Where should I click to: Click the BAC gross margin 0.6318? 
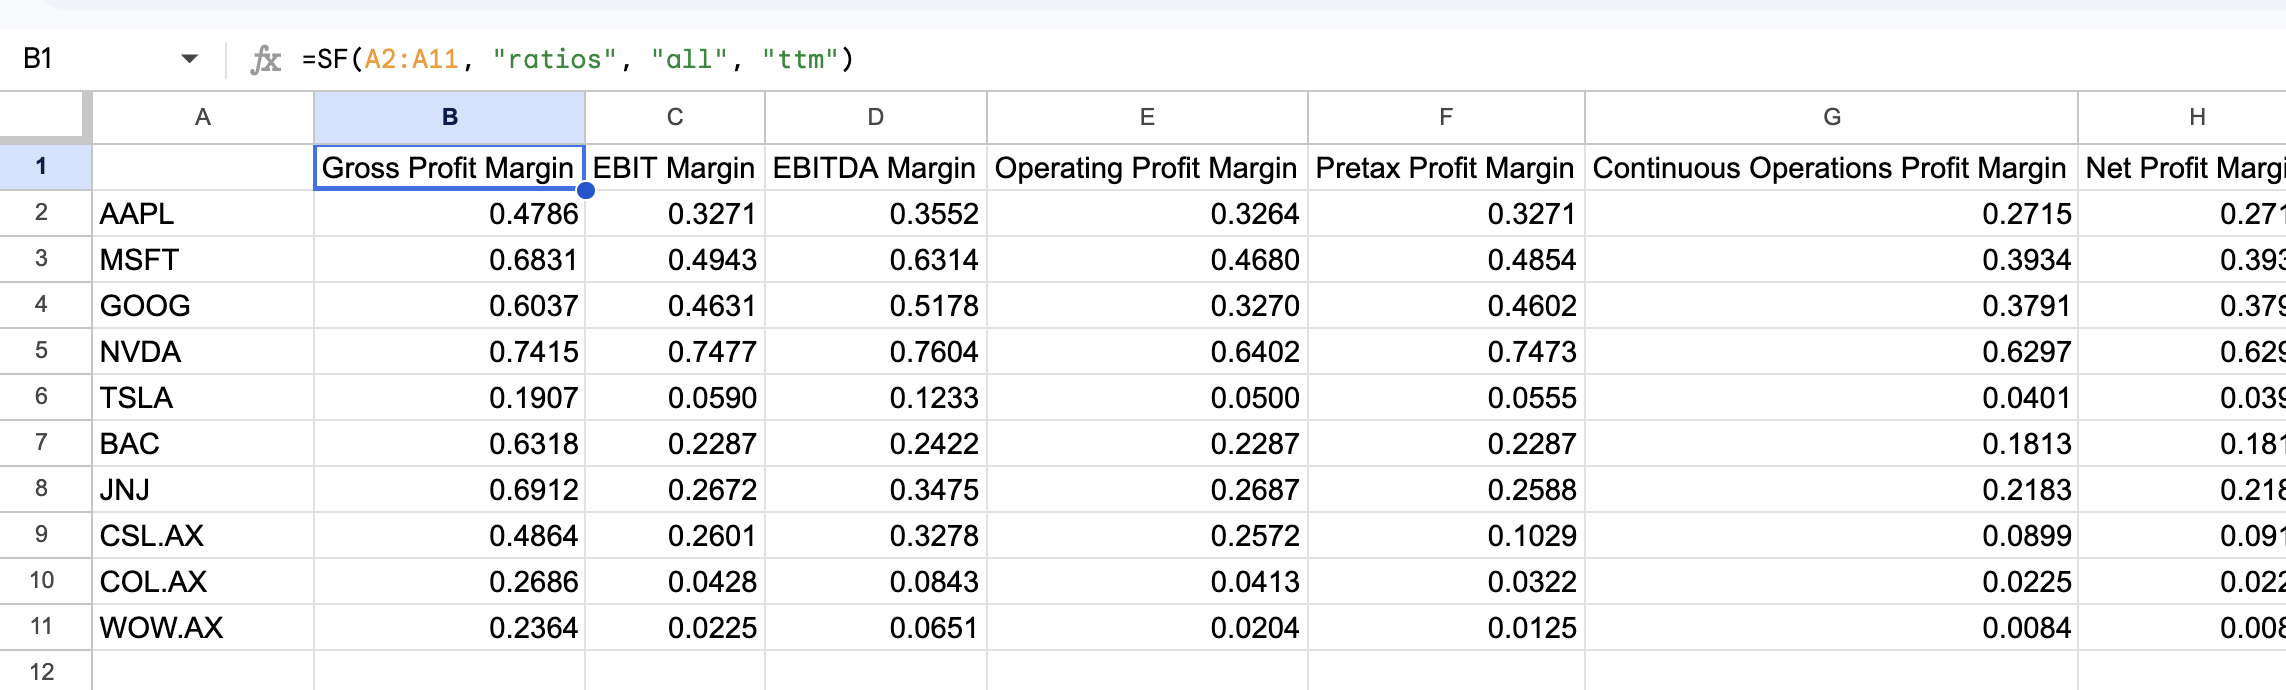(x=449, y=443)
